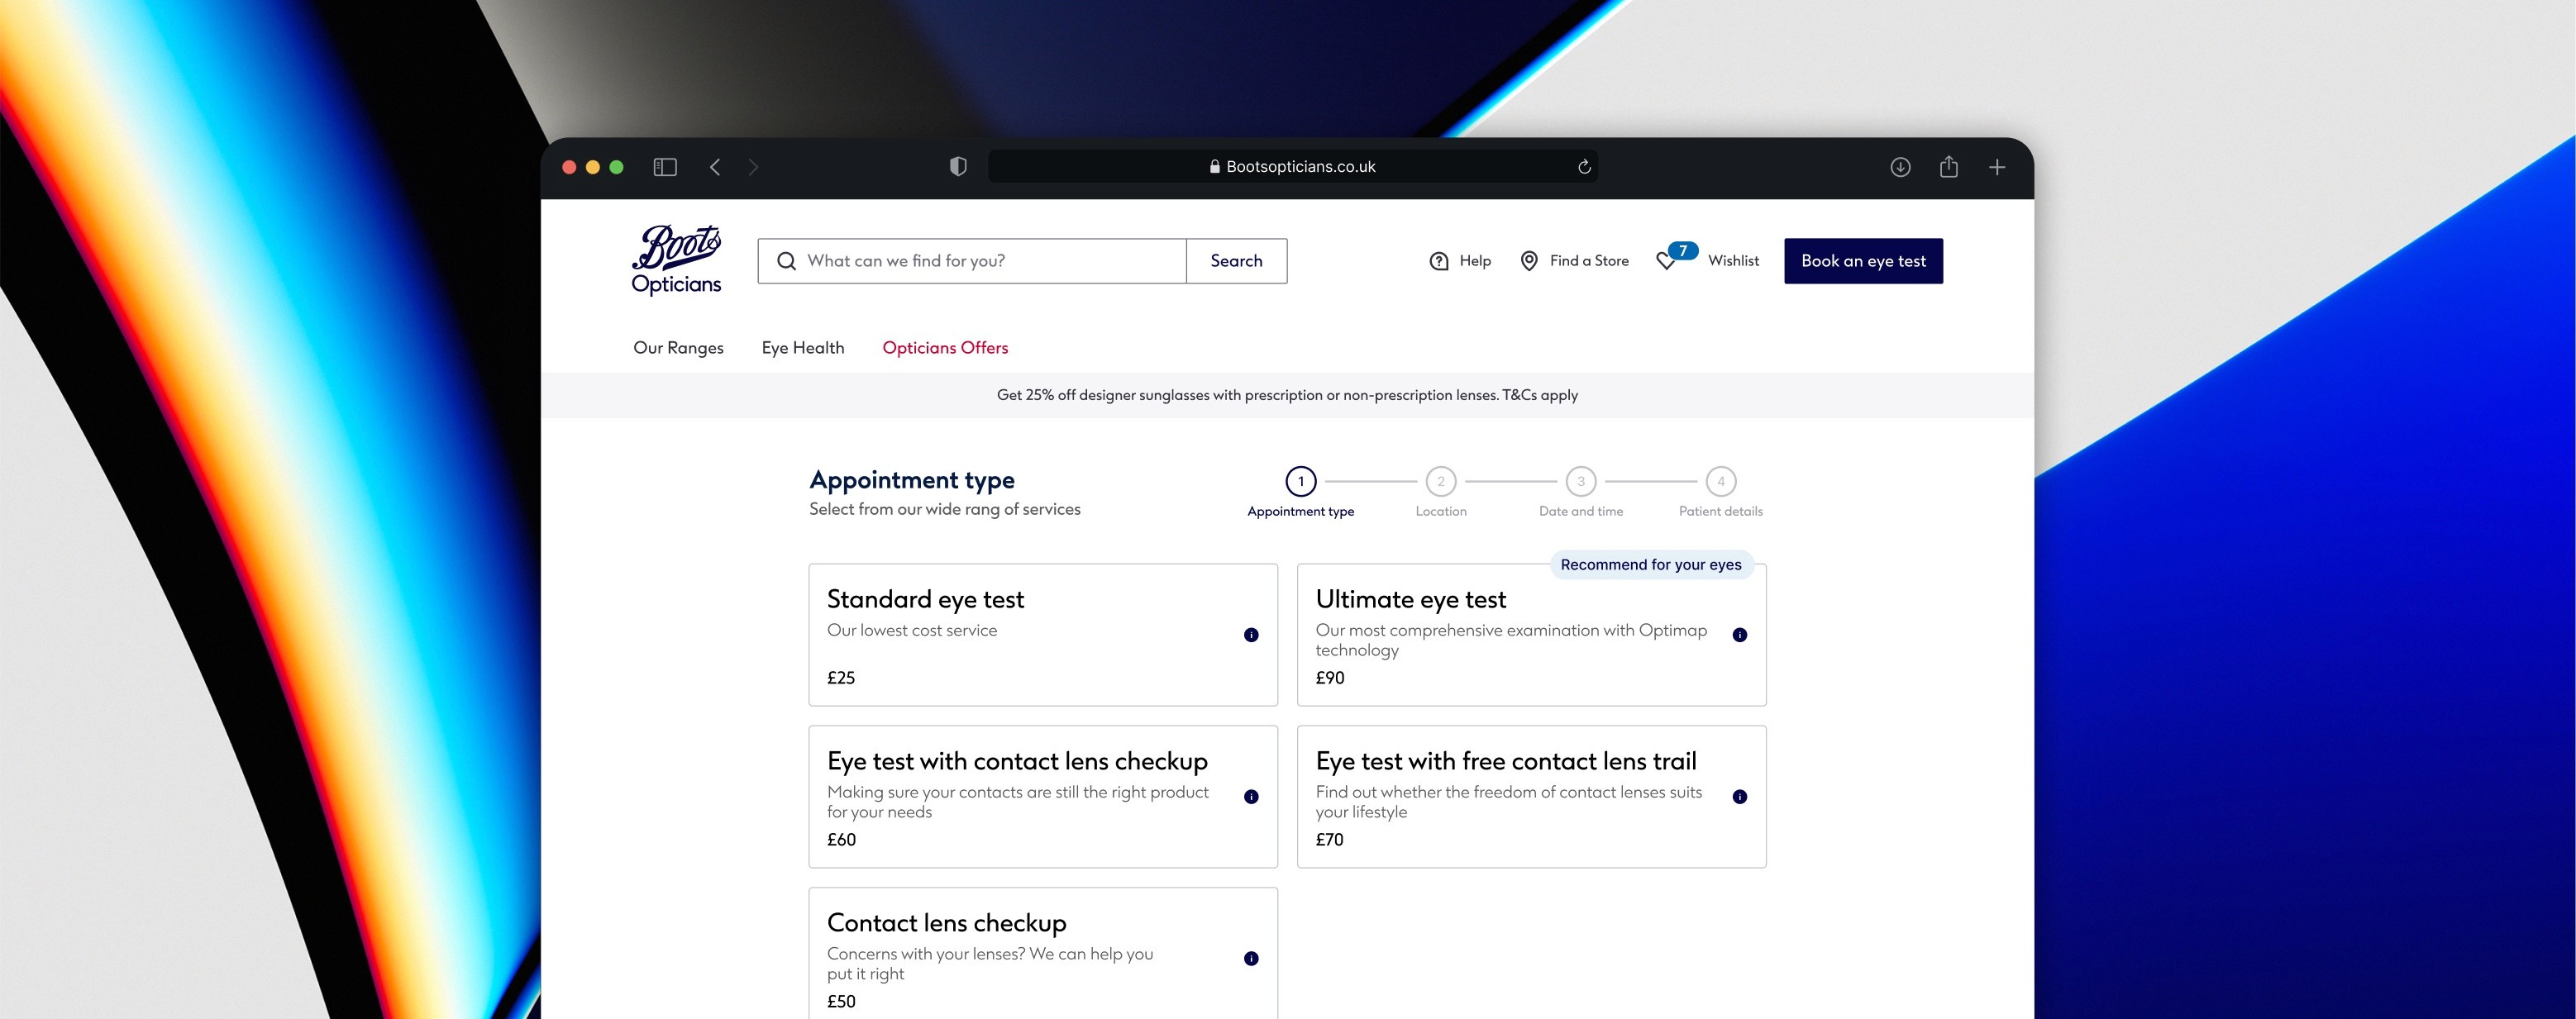Open Find a Store link

[1574, 261]
